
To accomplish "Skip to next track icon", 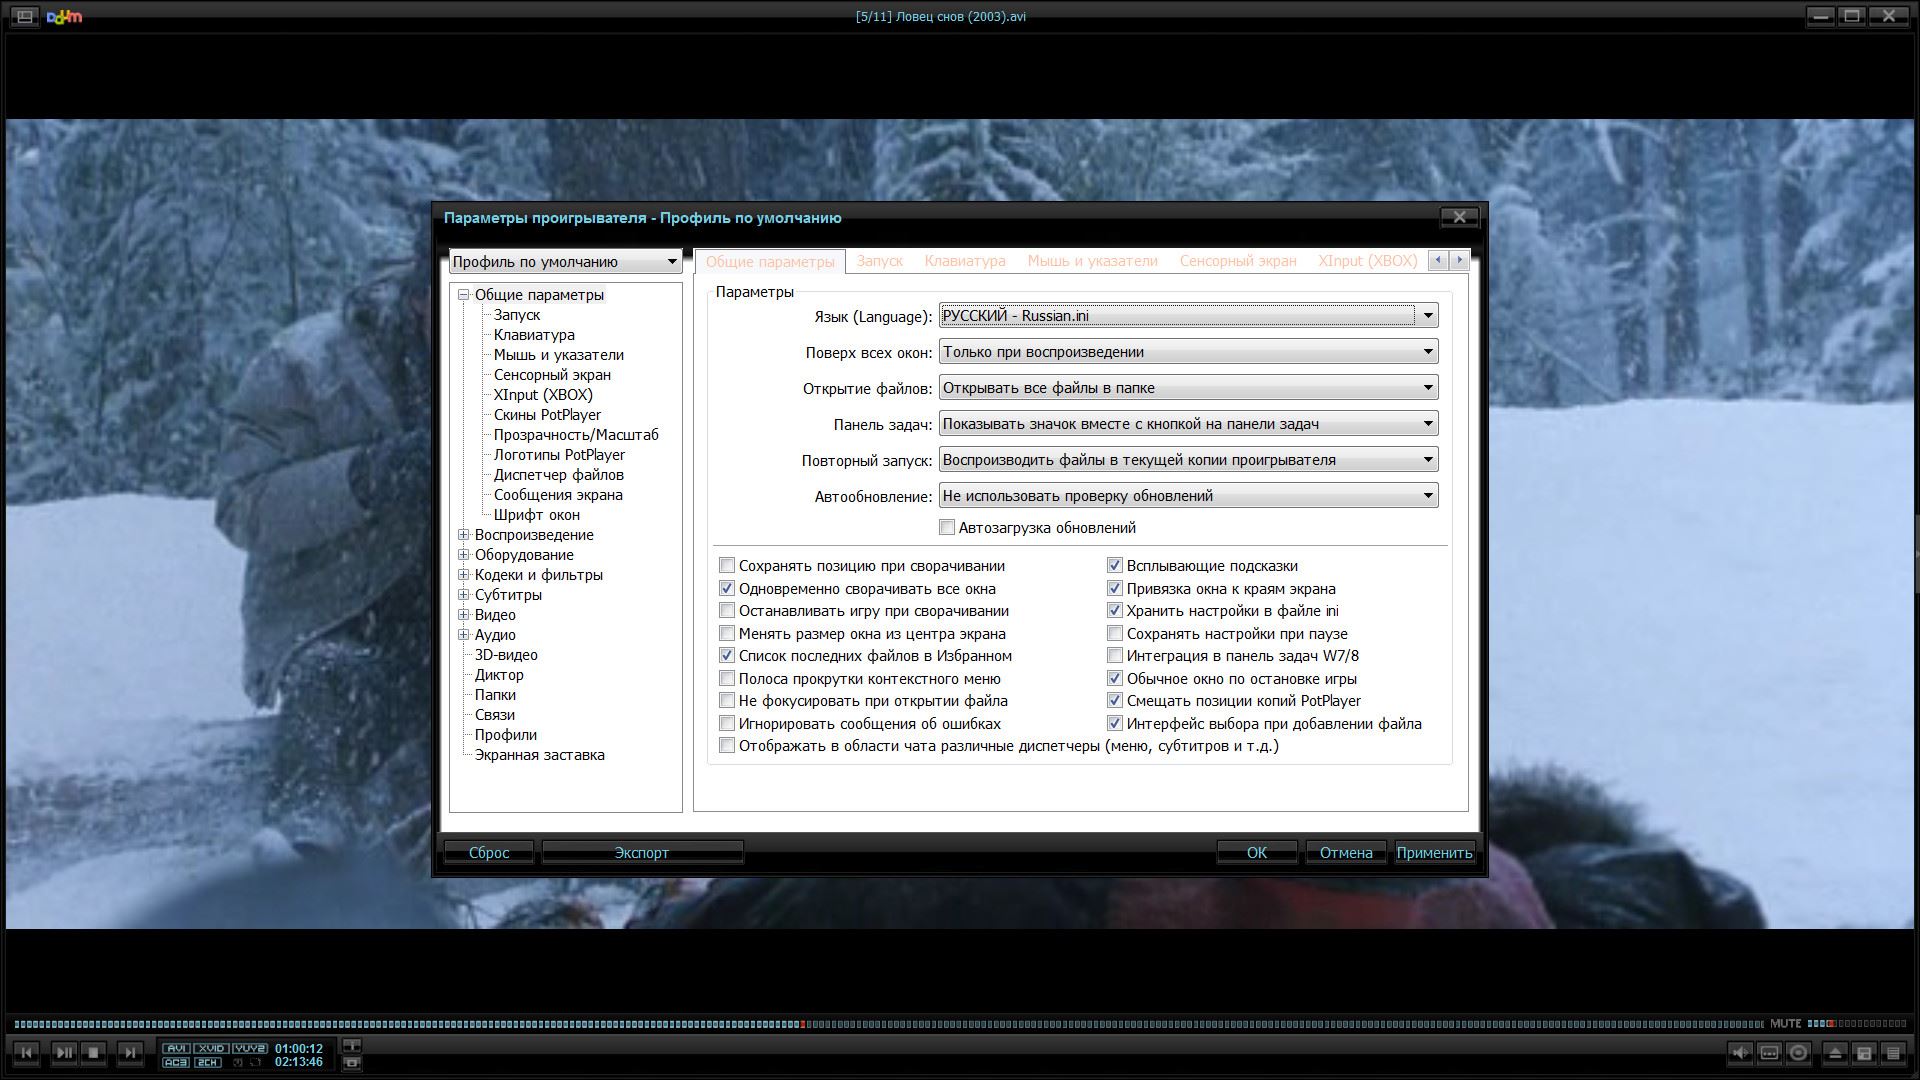I will click(x=130, y=1052).
